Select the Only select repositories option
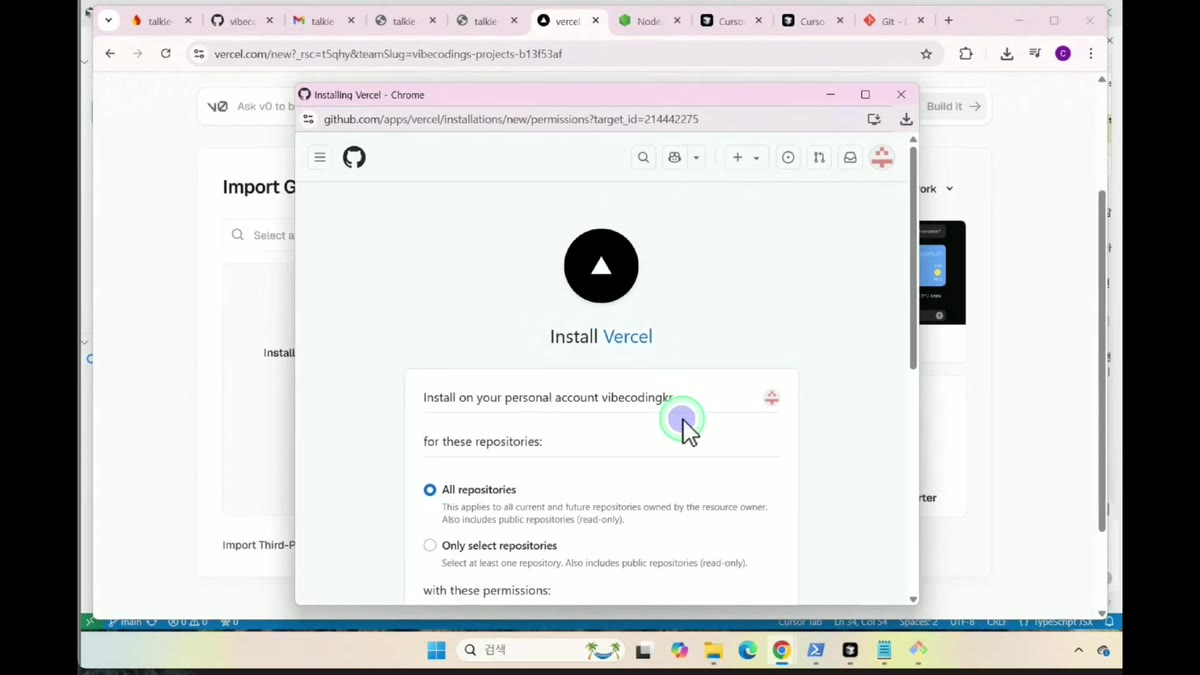The height and width of the screenshot is (675, 1200). click(x=430, y=545)
